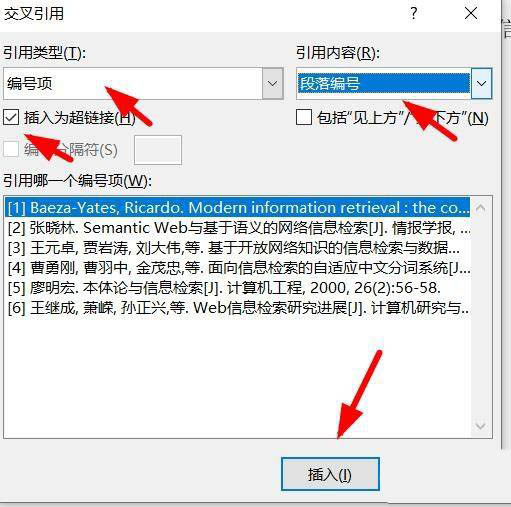The width and height of the screenshot is (511, 507).
Task: Select reference [6] 王继成, 萧嵘
Action: (x=238, y=308)
